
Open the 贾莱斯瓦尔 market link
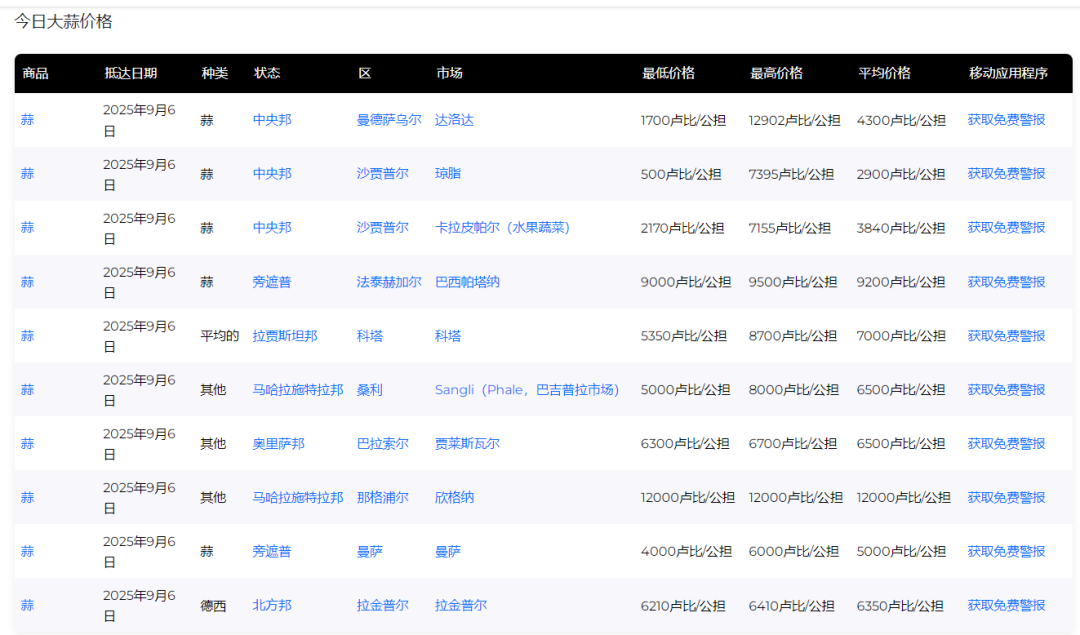(x=467, y=444)
